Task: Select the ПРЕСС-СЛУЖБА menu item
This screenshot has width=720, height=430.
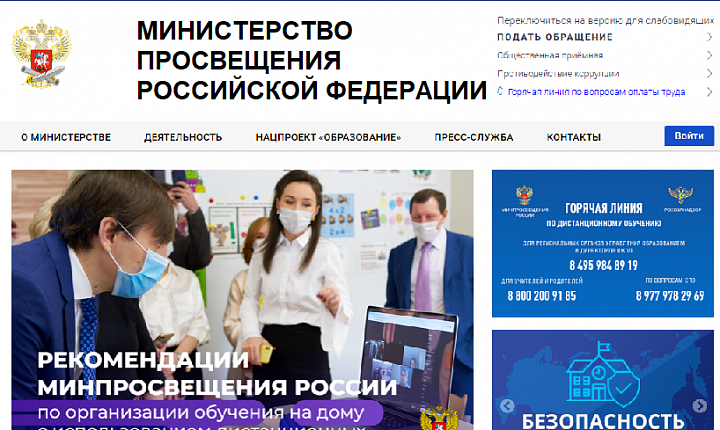Action: (x=474, y=137)
